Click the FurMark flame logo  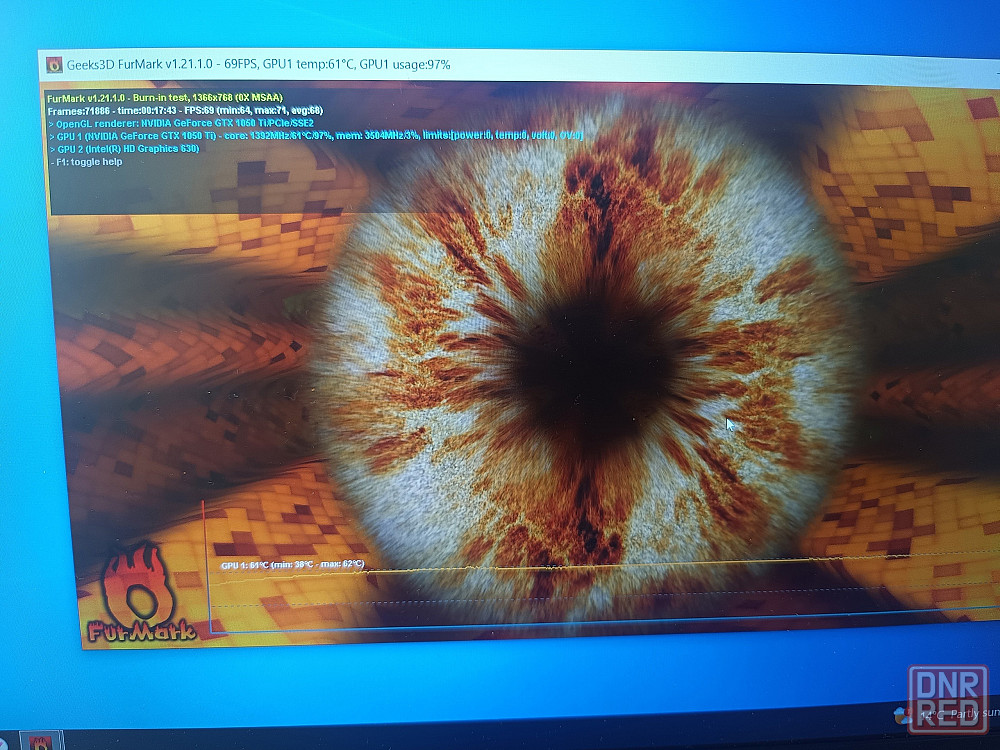[140, 593]
